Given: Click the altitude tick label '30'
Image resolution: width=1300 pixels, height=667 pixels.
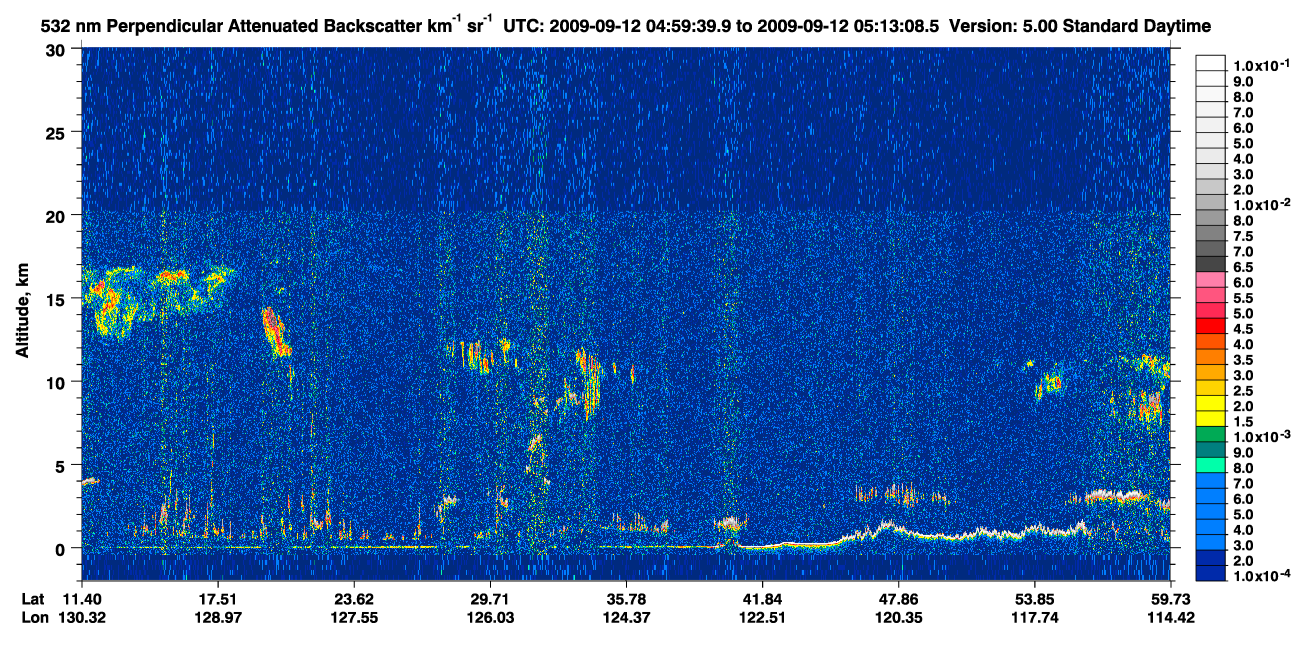Looking at the screenshot, I should click(58, 49).
